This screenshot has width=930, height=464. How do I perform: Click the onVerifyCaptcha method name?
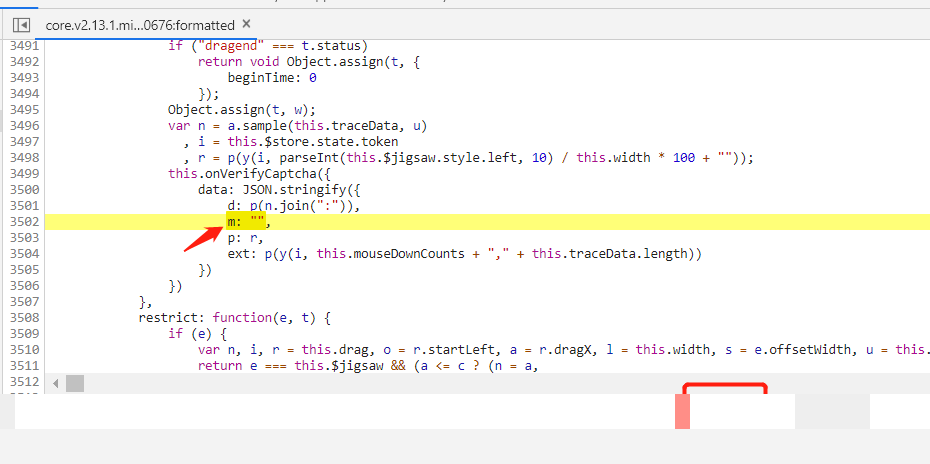tap(238, 174)
